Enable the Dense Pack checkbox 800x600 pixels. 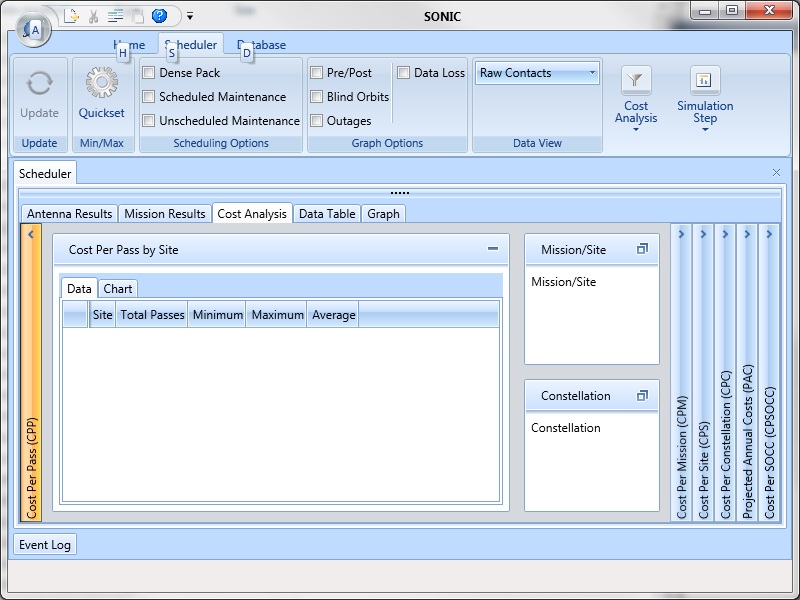click(148, 72)
